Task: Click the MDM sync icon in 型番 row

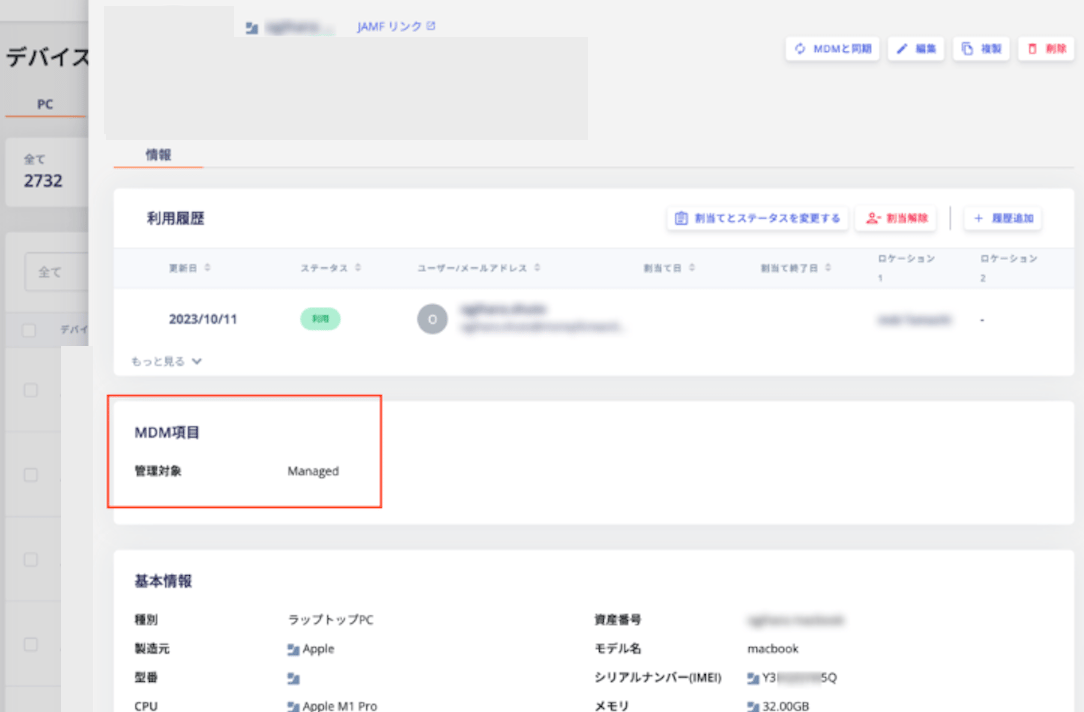Action: click(293, 678)
